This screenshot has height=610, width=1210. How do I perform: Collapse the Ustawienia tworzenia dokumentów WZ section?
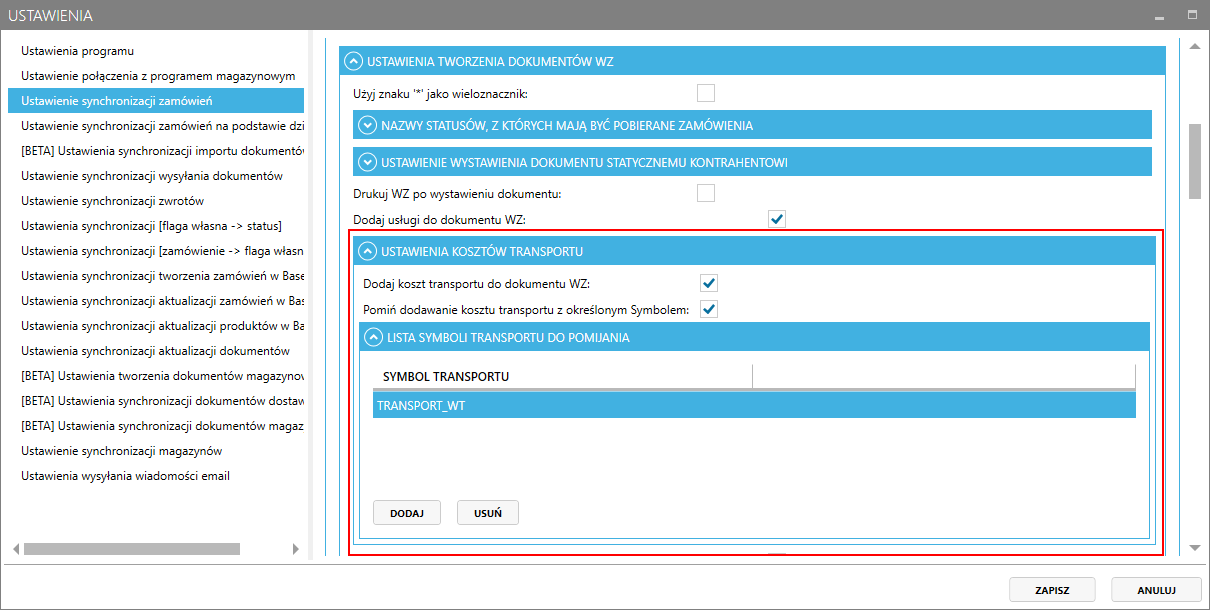pyautogui.click(x=353, y=61)
